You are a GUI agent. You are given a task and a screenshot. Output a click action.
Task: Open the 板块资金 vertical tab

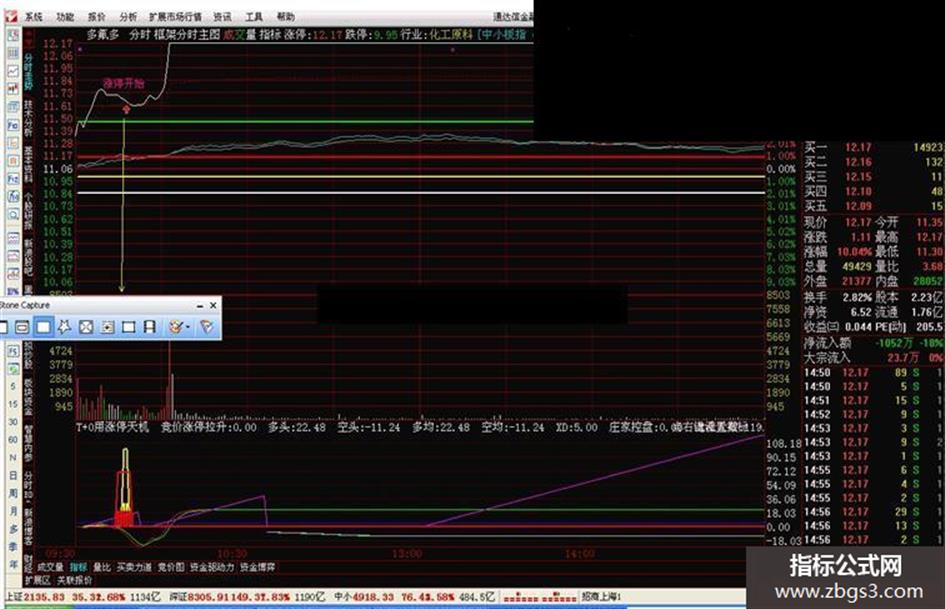(28, 397)
